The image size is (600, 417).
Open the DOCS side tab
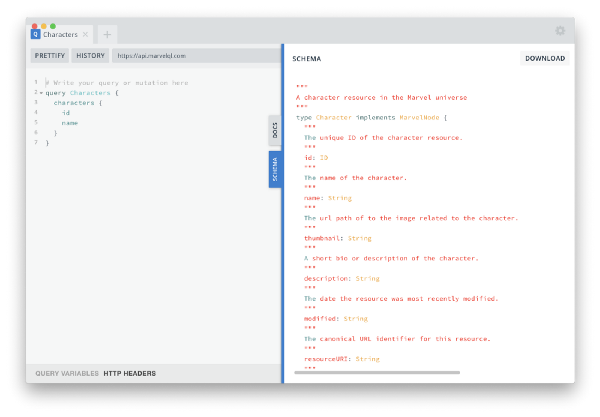click(x=274, y=130)
